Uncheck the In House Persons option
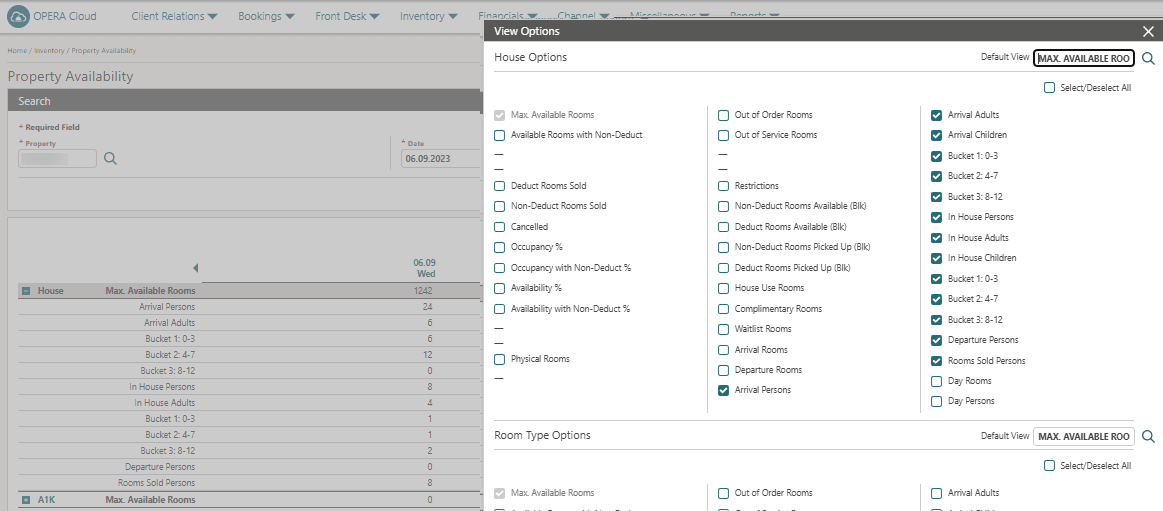1163x511 pixels. 937,217
